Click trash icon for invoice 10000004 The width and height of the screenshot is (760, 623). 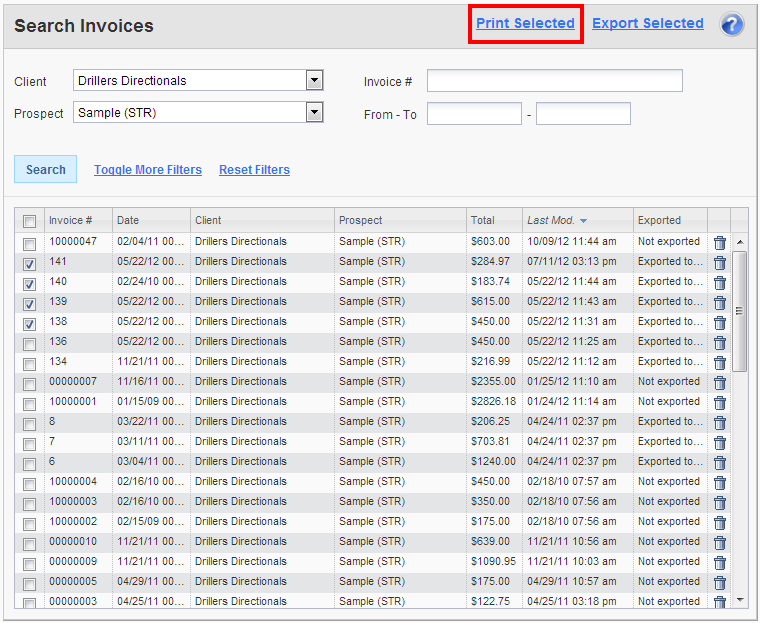click(719, 482)
